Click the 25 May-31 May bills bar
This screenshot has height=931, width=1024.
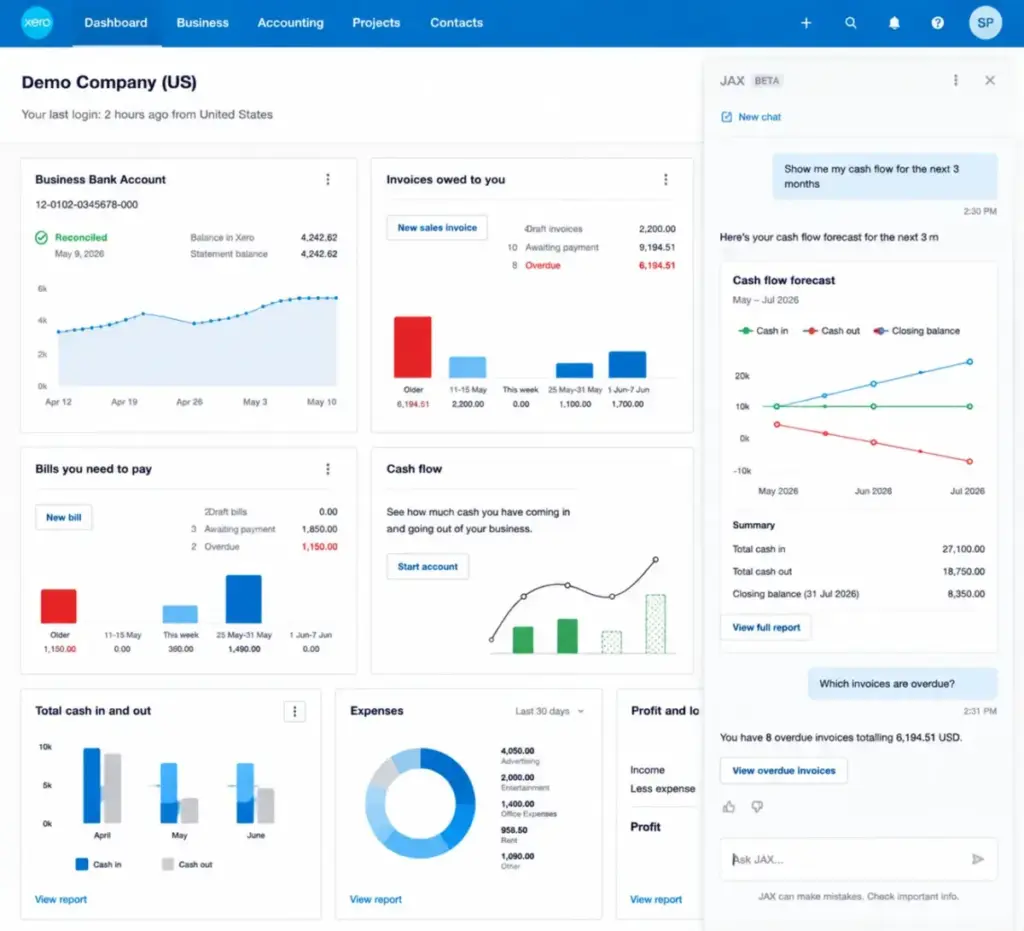click(x=244, y=599)
